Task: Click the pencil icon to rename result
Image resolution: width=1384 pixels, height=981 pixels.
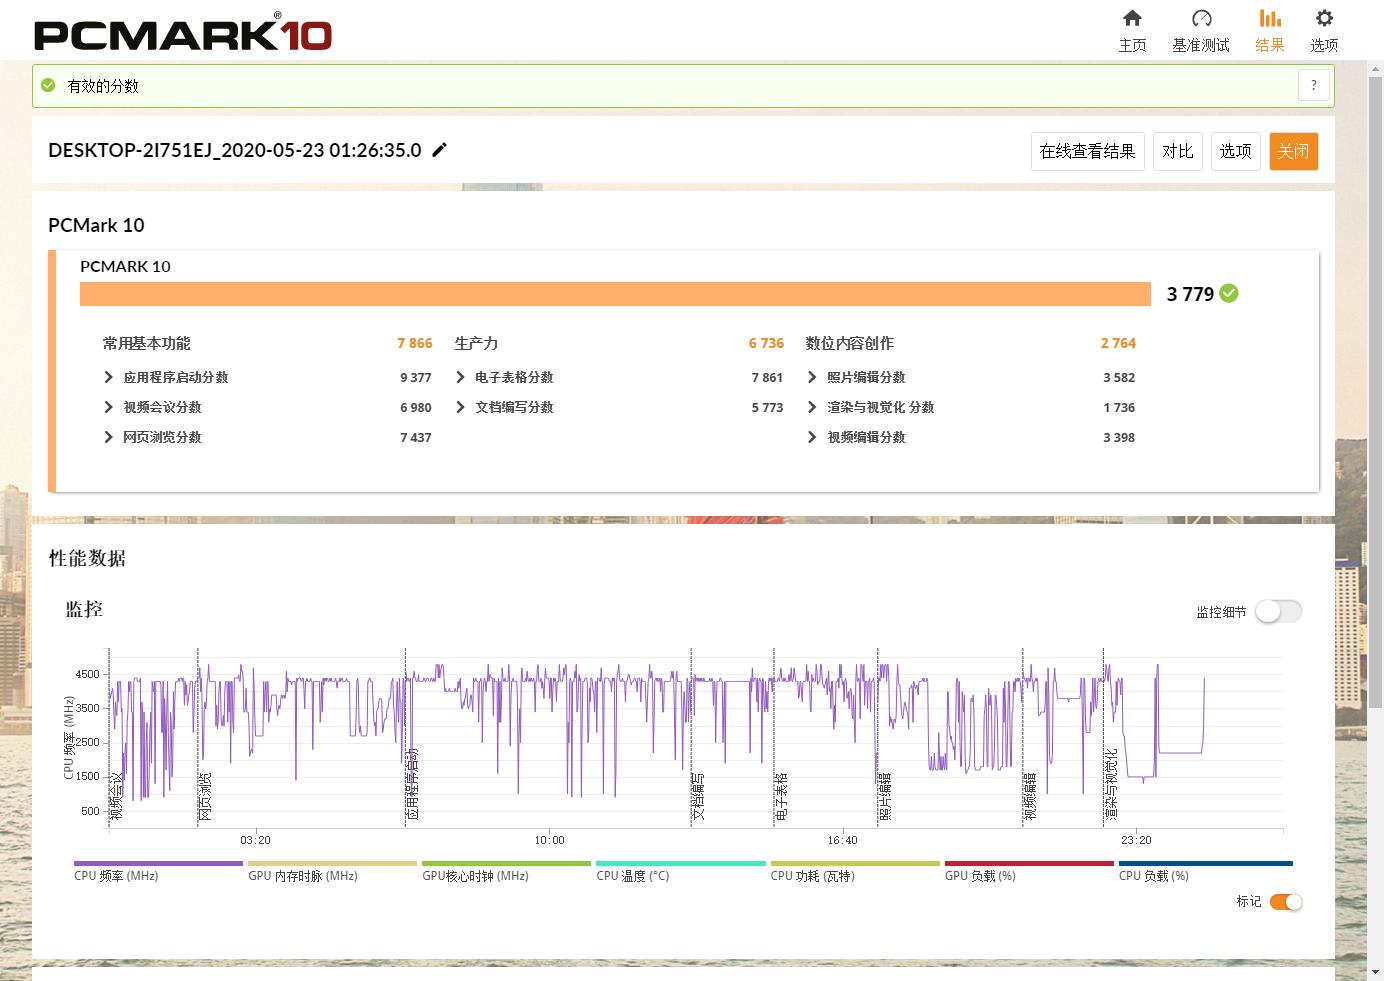Action: point(439,150)
